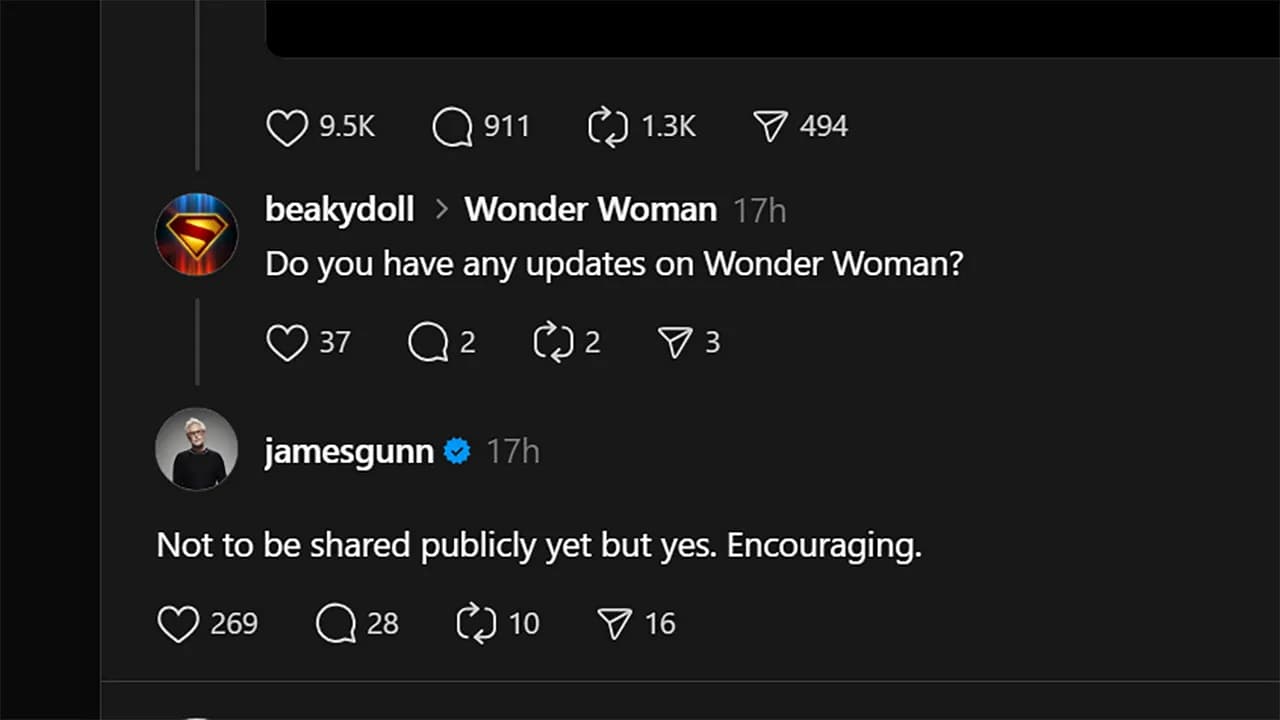
Task: Open replies on the post with 911 comments
Action: tap(452, 127)
